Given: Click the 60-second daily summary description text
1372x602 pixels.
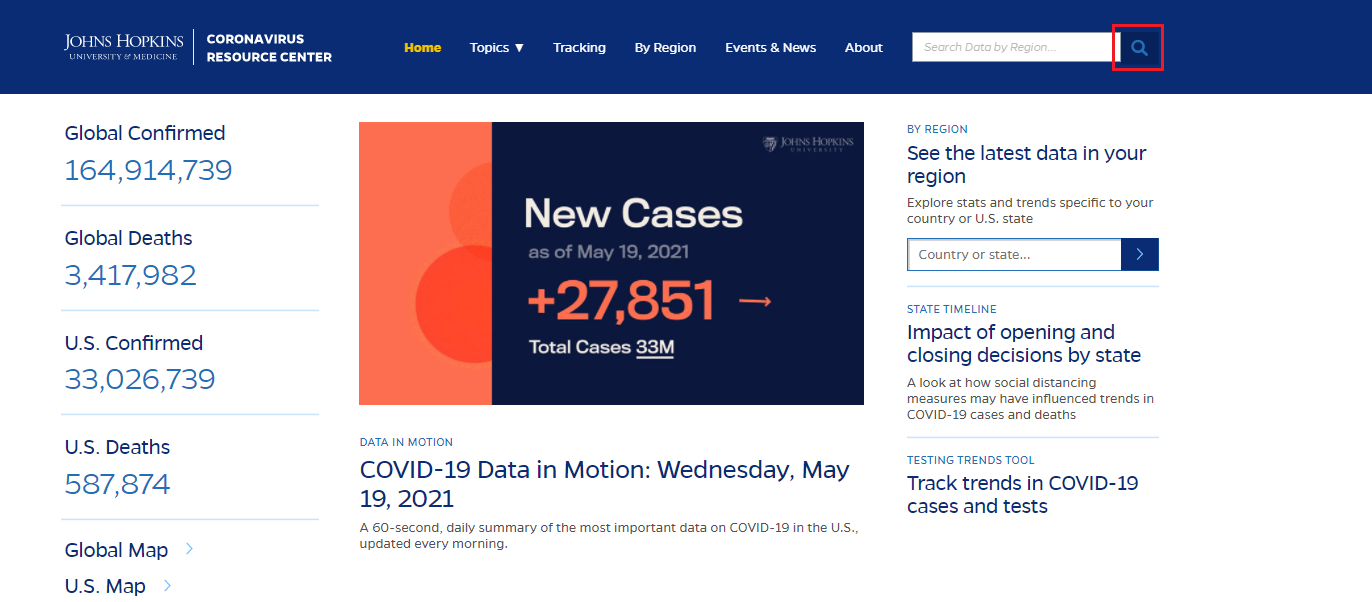Looking at the screenshot, I should pyautogui.click(x=609, y=535).
